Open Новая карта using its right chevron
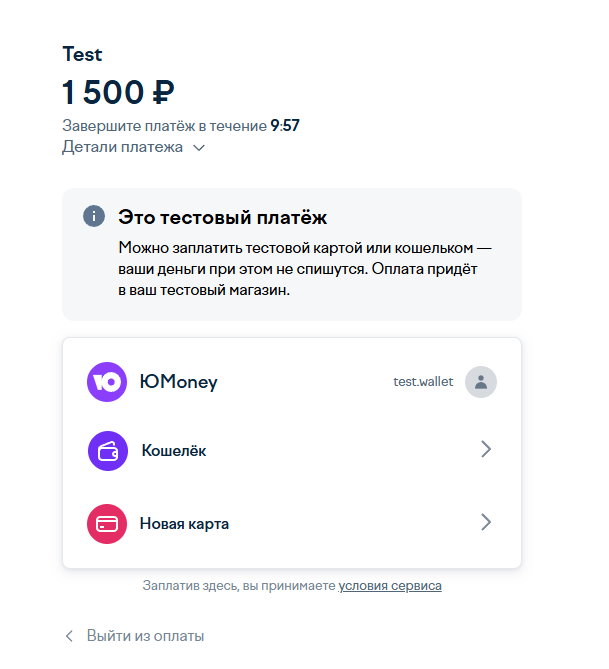Viewport: 609px width, 669px height. 486,522
